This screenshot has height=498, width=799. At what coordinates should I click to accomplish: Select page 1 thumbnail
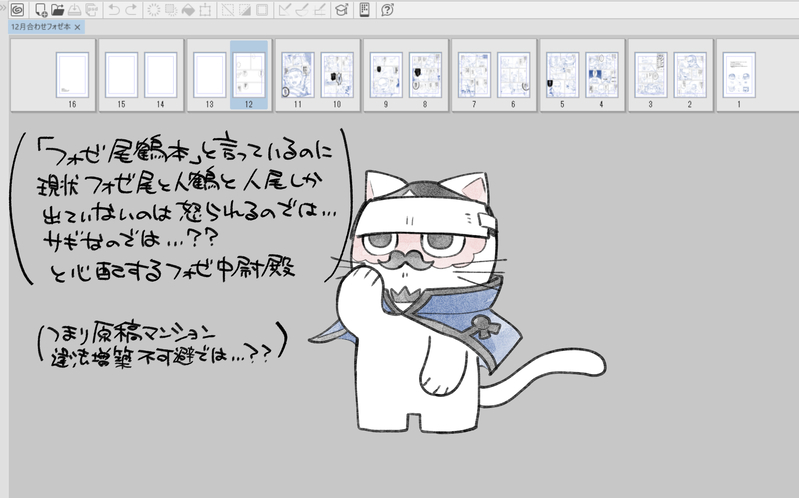click(x=738, y=75)
